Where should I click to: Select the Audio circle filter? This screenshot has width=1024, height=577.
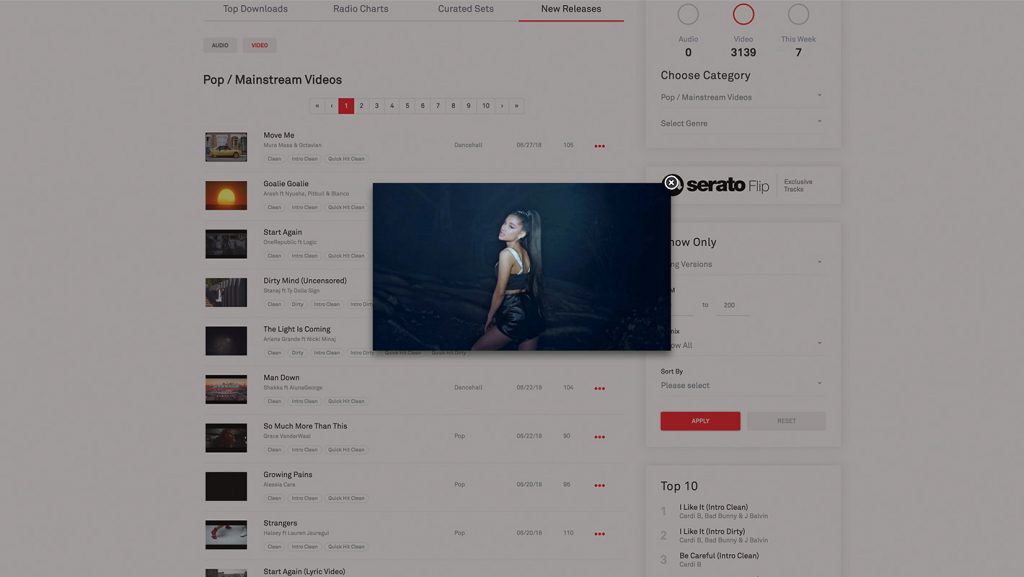coord(688,14)
